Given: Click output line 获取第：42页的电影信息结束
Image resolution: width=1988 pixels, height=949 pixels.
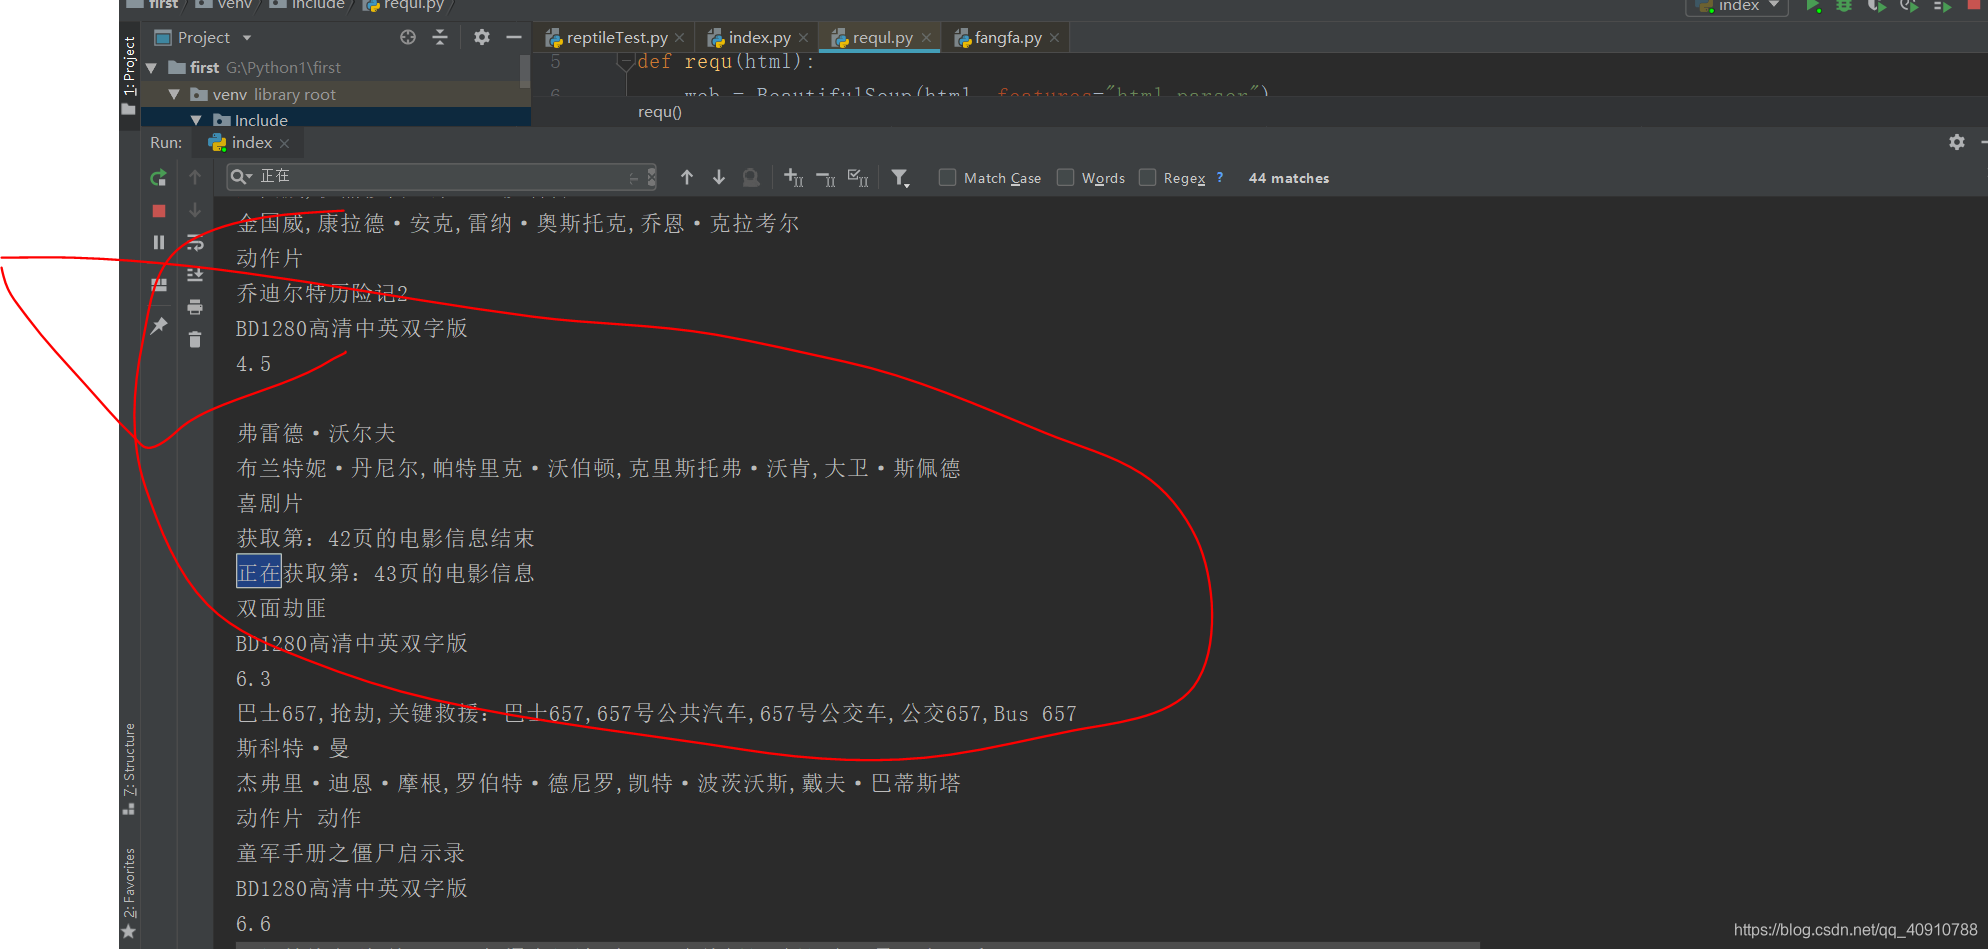Looking at the screenshot, I should point(386,539).
